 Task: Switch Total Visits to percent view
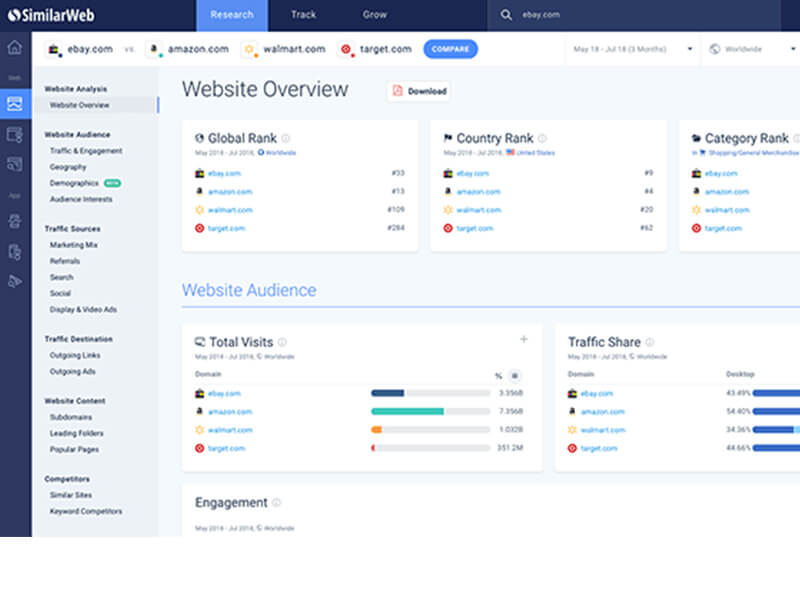[x=498, y=376]
